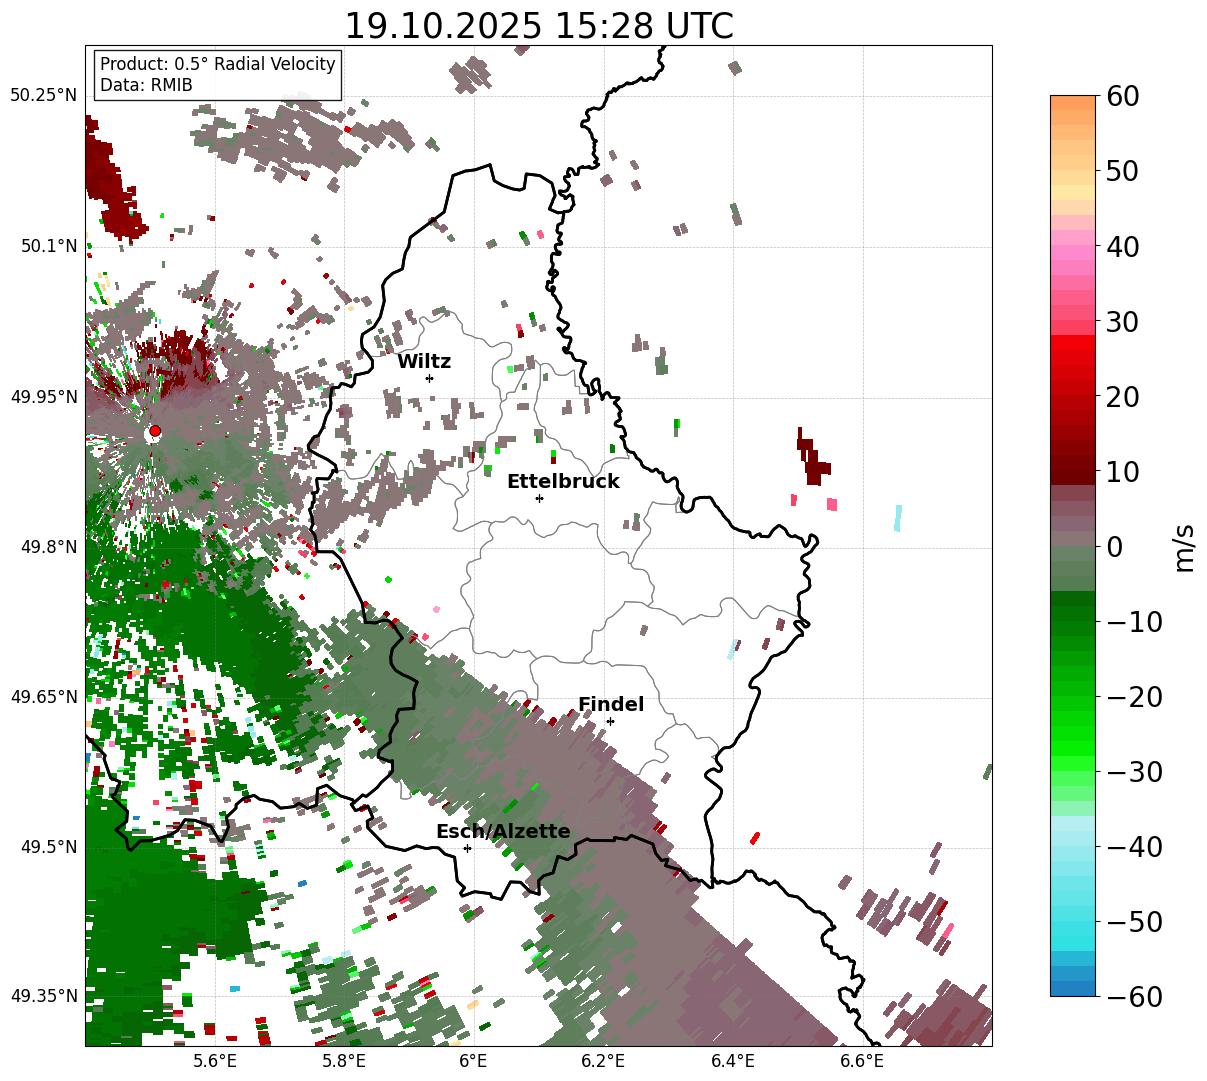Screen dimensions: 1207x1081
Task: Click the 49.95°N latitude label
Action: tap(43, 397)
